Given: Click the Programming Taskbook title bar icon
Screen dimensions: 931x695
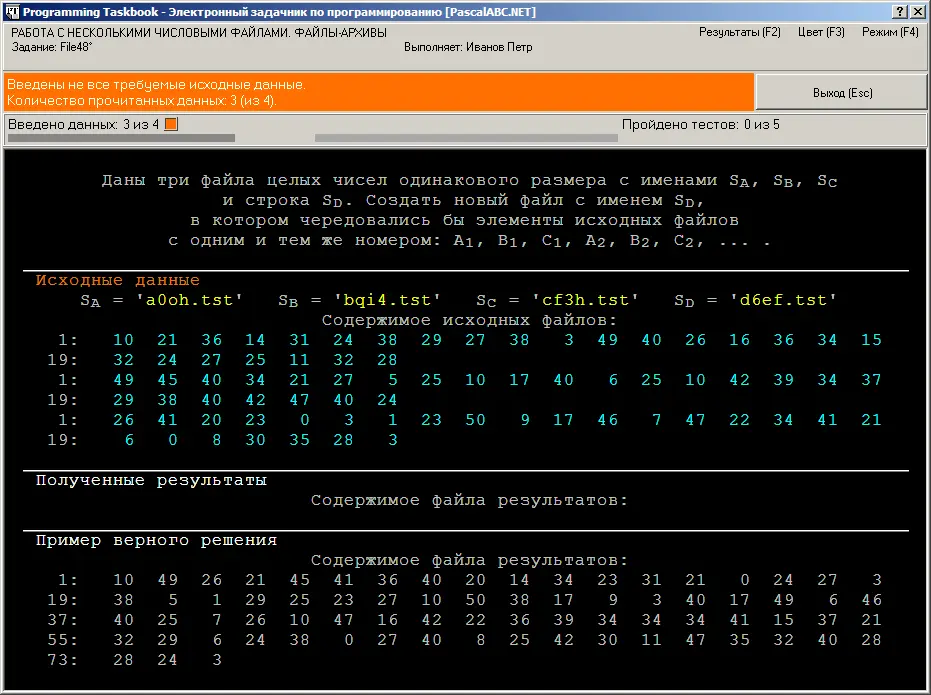Looking at the screenshot, I should click(x=12, y=11).
